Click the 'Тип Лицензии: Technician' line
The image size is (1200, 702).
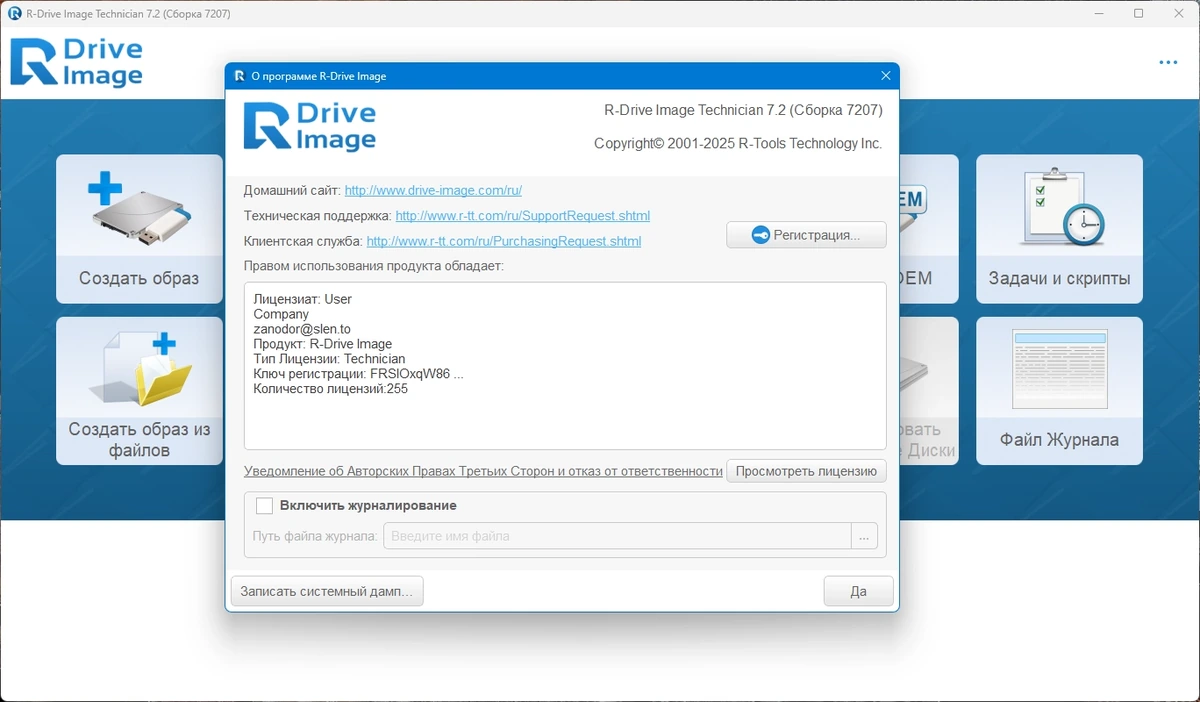pyautogui.click(x=329, y=359)
